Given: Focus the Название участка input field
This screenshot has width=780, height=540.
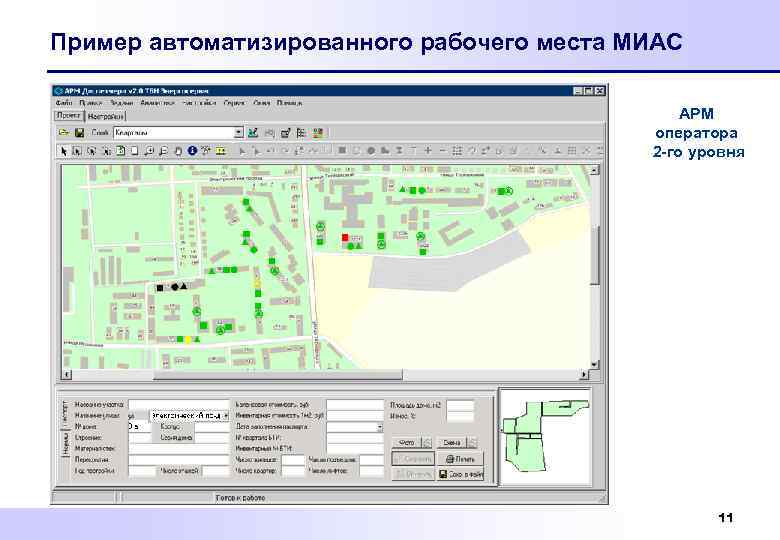Looking at the screenshot, I should (x=179, y=405).
